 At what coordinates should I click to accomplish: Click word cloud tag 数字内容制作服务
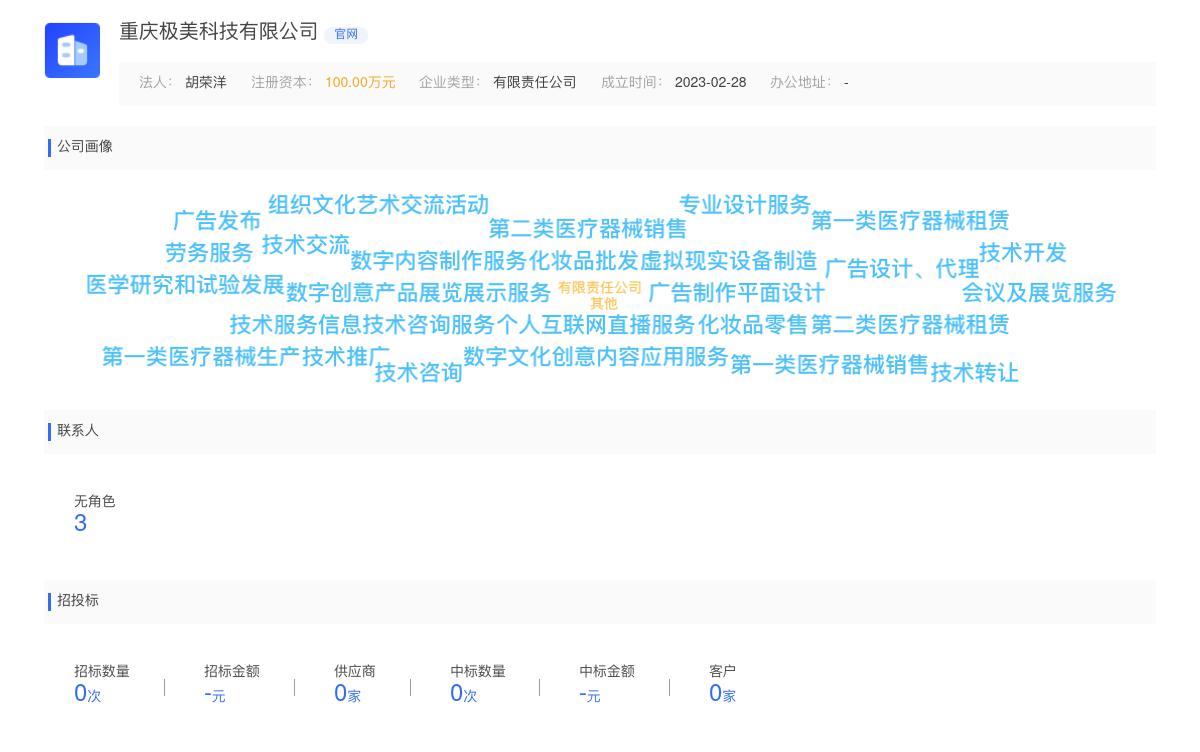click(x=439, y=261)
